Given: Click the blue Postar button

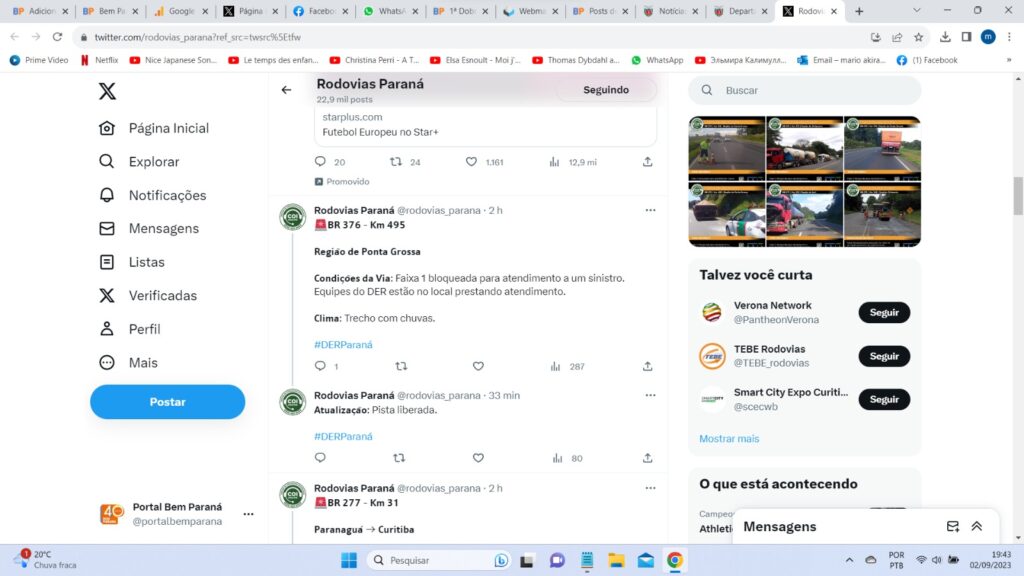Looking at the screenshot, I should 167,402.
